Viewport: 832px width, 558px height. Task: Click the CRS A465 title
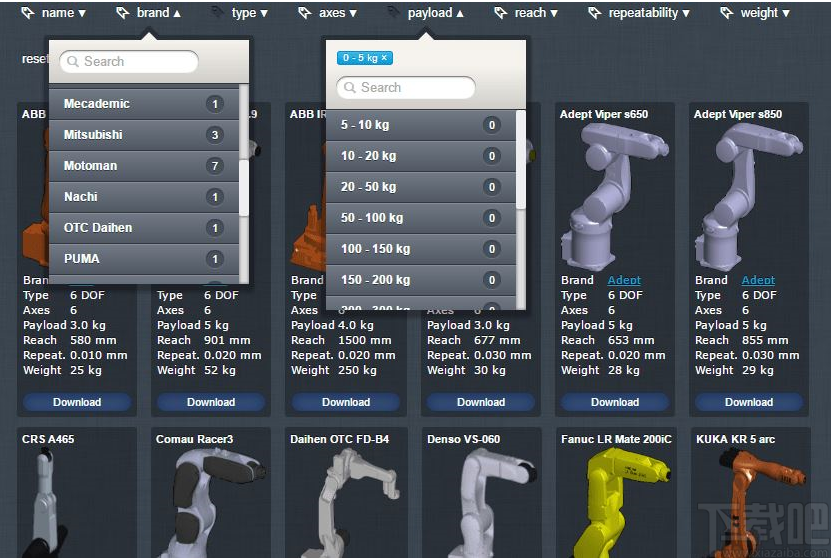pos(48,439)
